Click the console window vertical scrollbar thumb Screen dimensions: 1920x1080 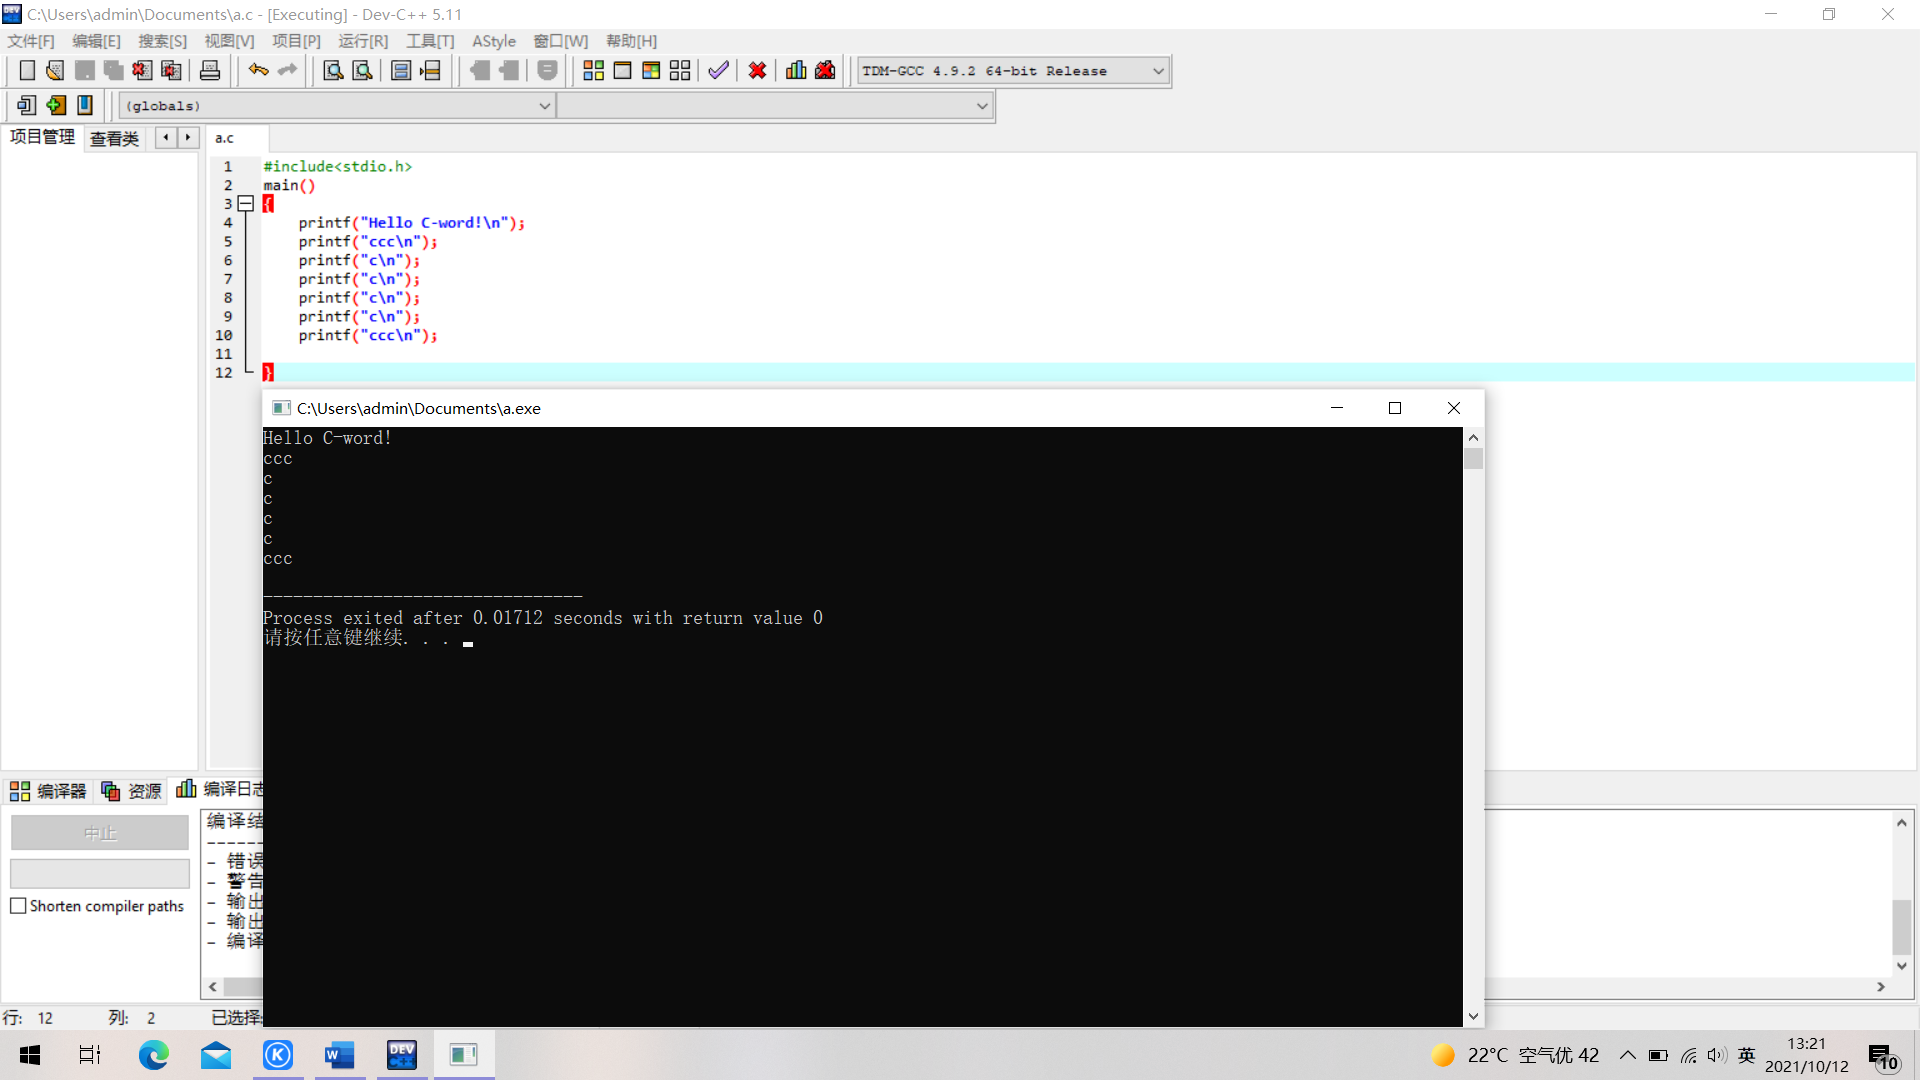tap(1473, 459)
